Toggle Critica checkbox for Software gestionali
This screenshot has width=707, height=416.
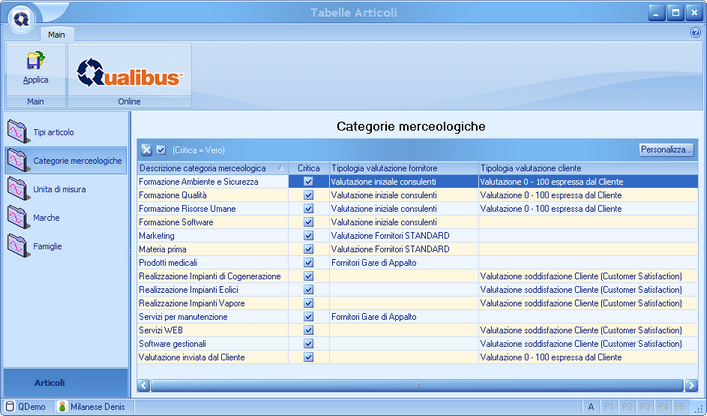pyautogui.click(x=308, y=343)
